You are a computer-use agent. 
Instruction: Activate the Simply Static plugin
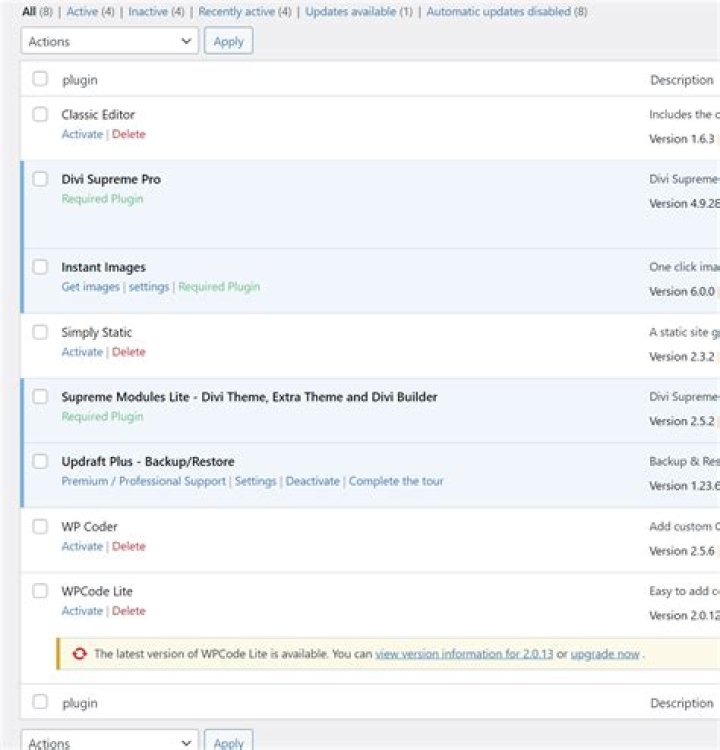click(x=82, y=352)
